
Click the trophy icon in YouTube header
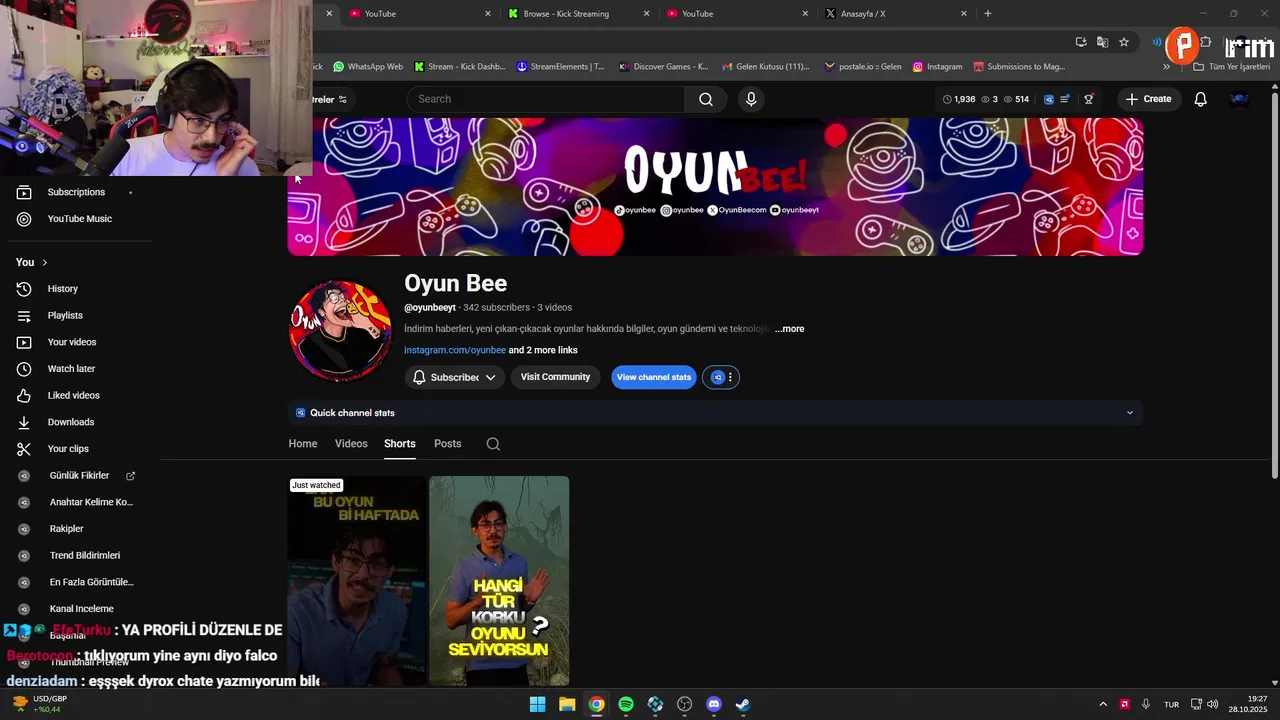1089,99
